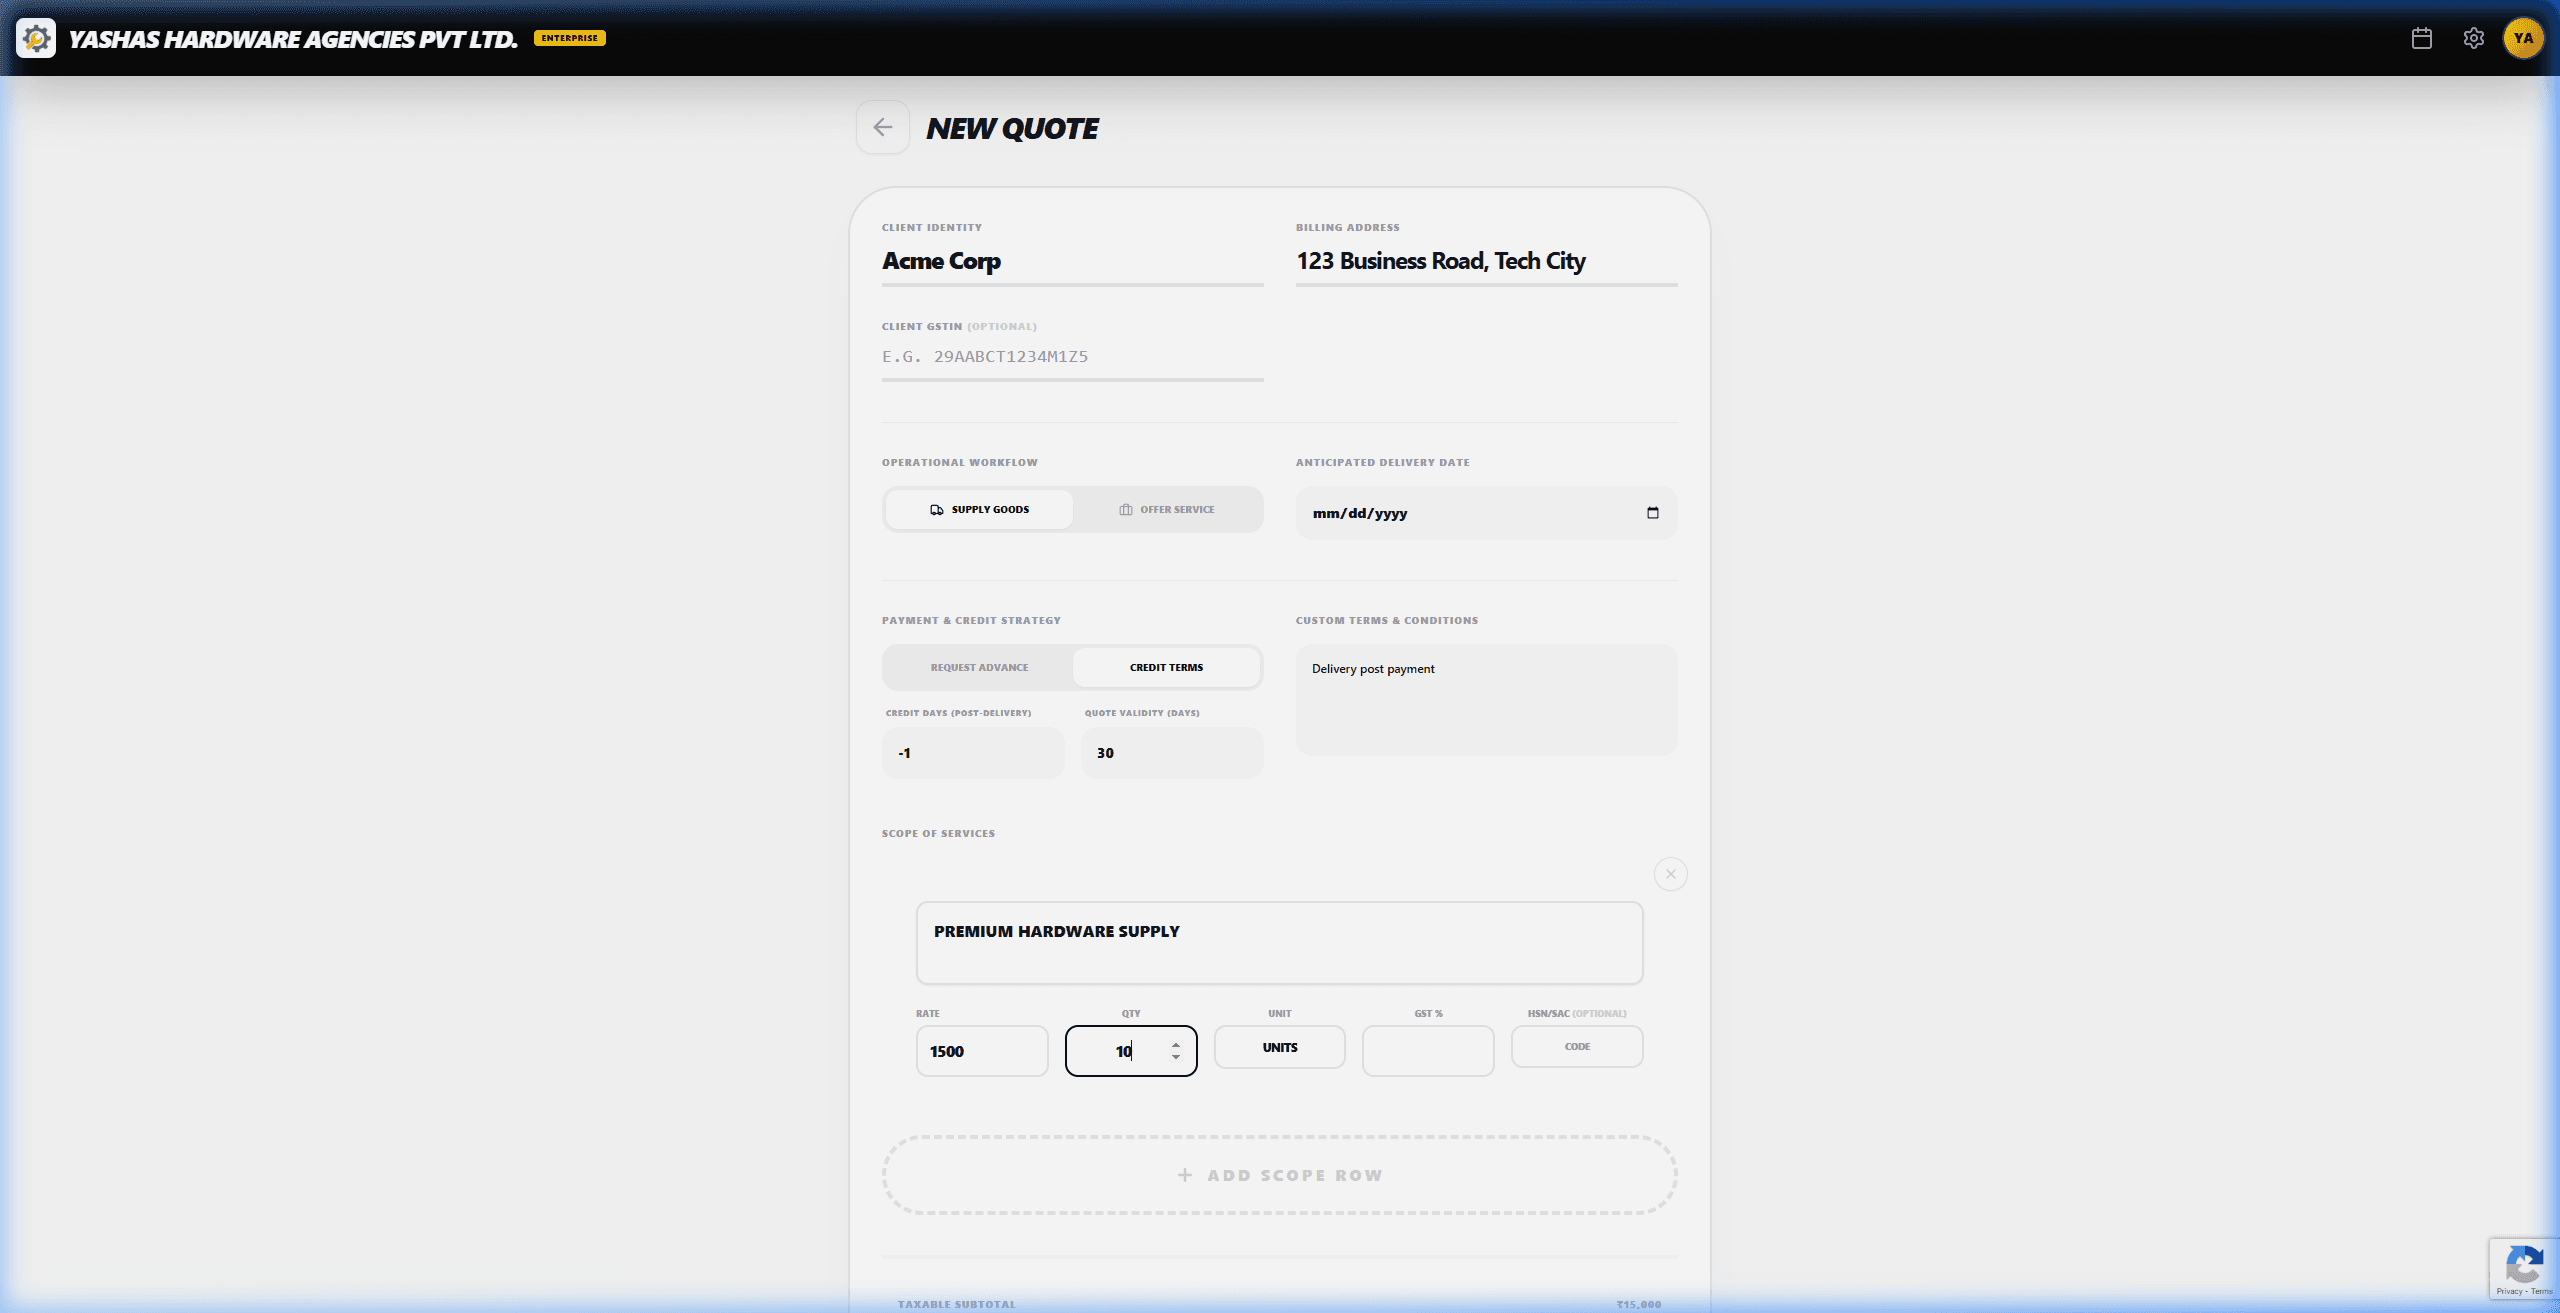Remove the Premium Hardware Supply scope row
Viewport: 2560px width, 1313px height.
click(x=1670, y=873)
